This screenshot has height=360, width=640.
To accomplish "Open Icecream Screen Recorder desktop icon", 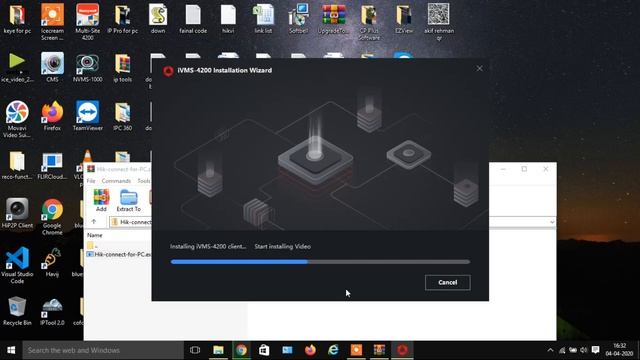I will tap(52, 22).
